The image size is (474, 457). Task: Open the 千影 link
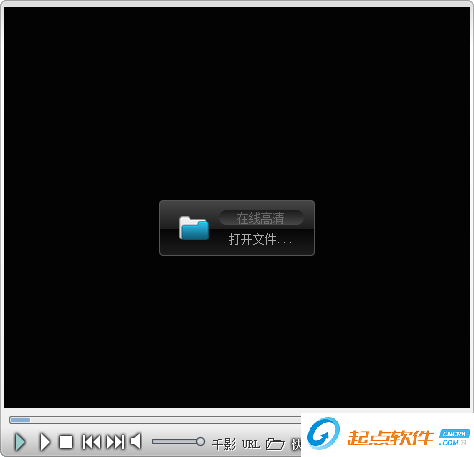pyautogui.click(x=224, y=444)
